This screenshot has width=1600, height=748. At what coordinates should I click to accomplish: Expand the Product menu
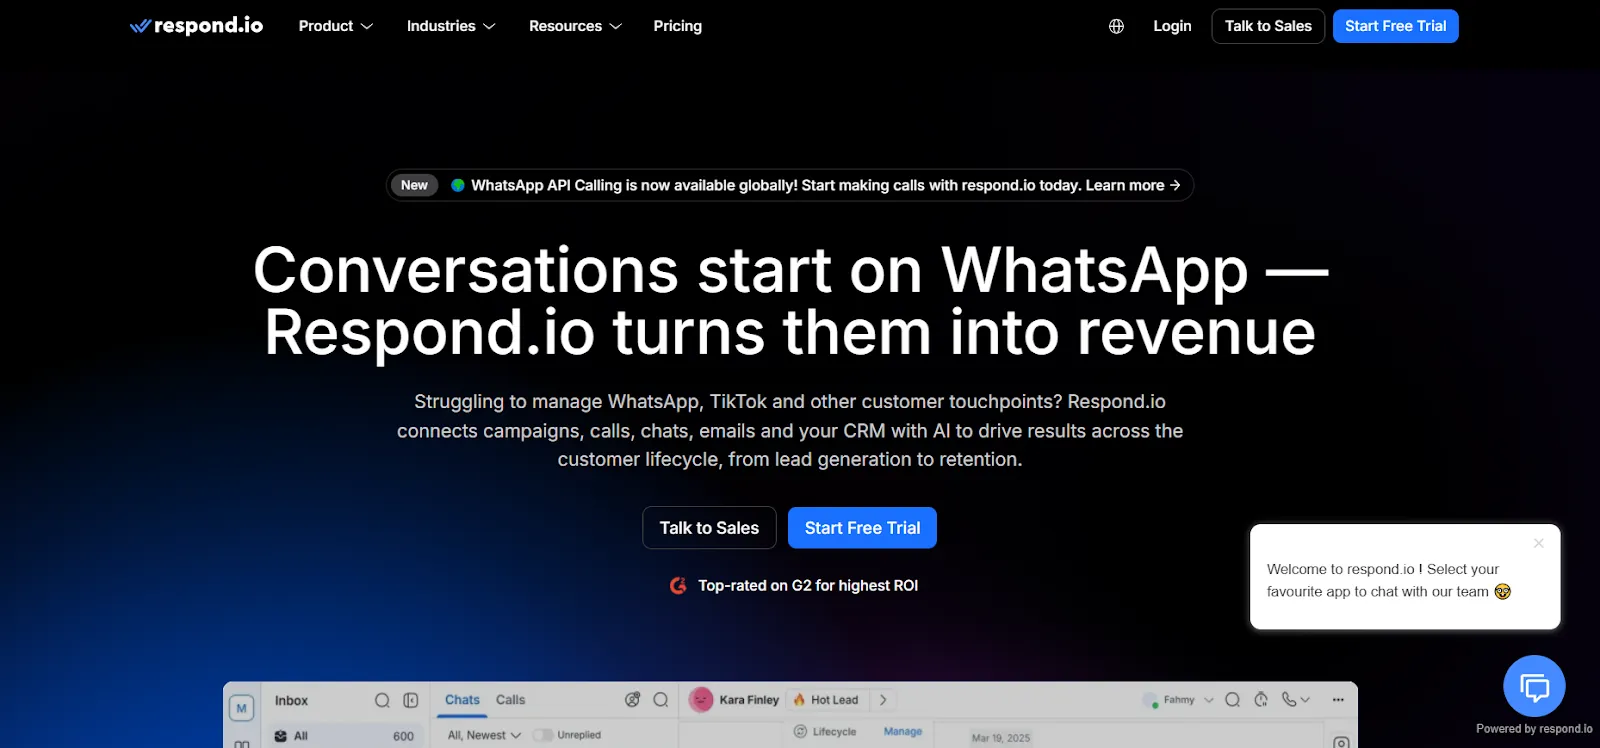(x=335, y=26)
